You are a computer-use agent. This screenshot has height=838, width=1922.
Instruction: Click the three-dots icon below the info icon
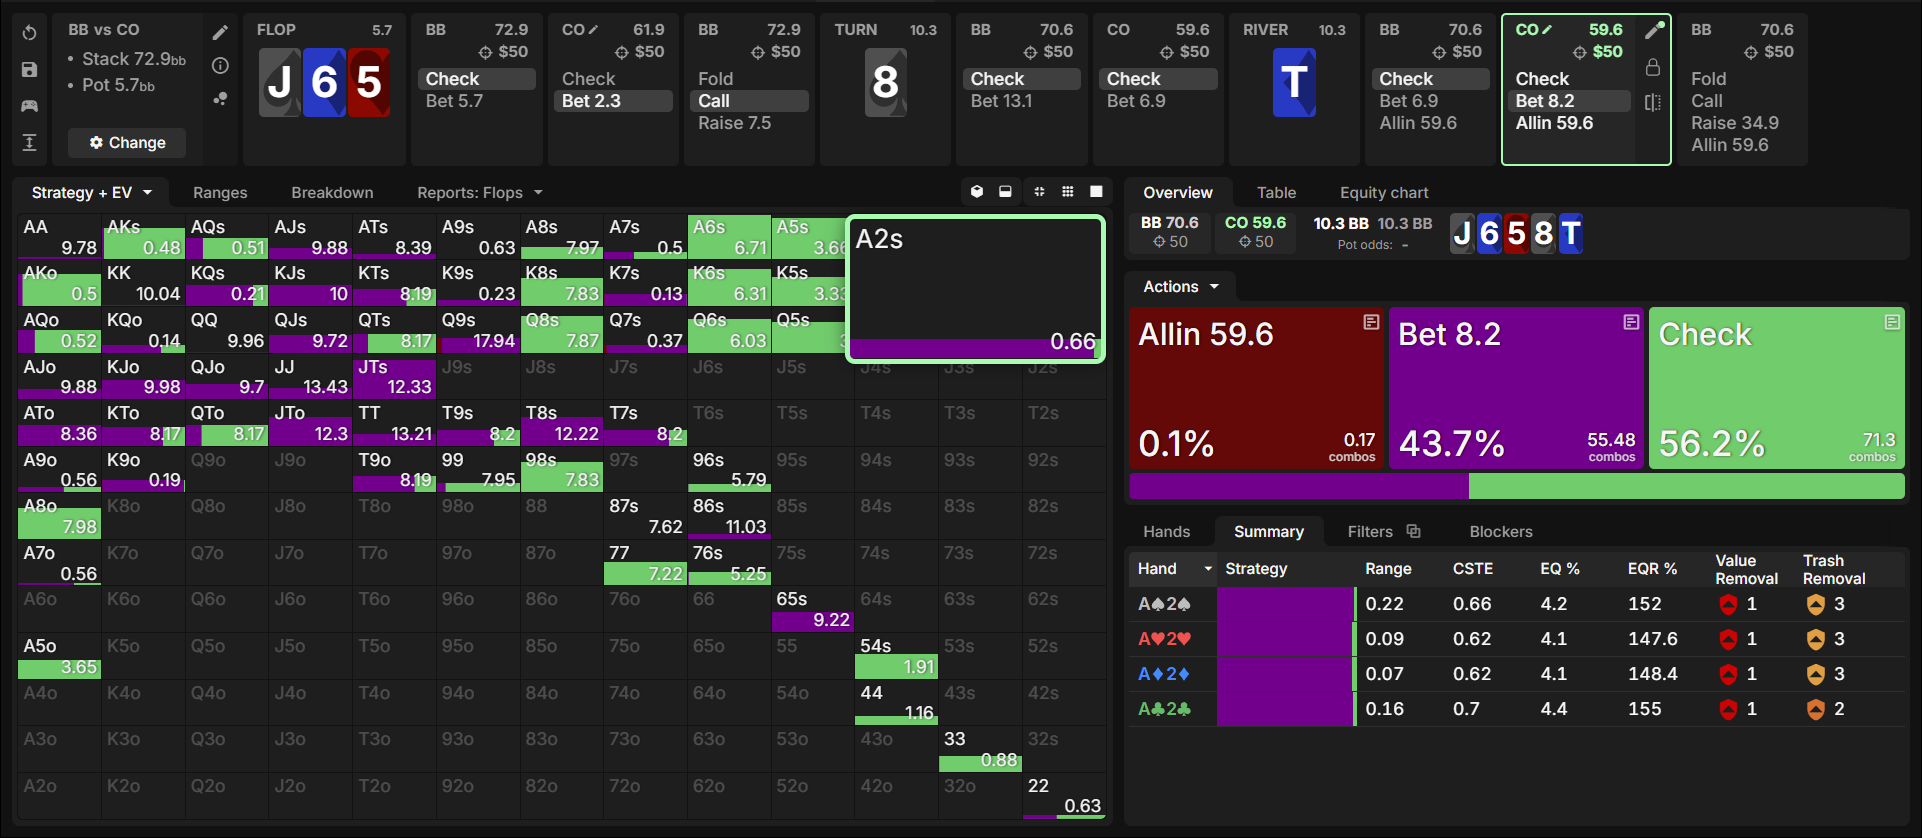click(221, 98)
